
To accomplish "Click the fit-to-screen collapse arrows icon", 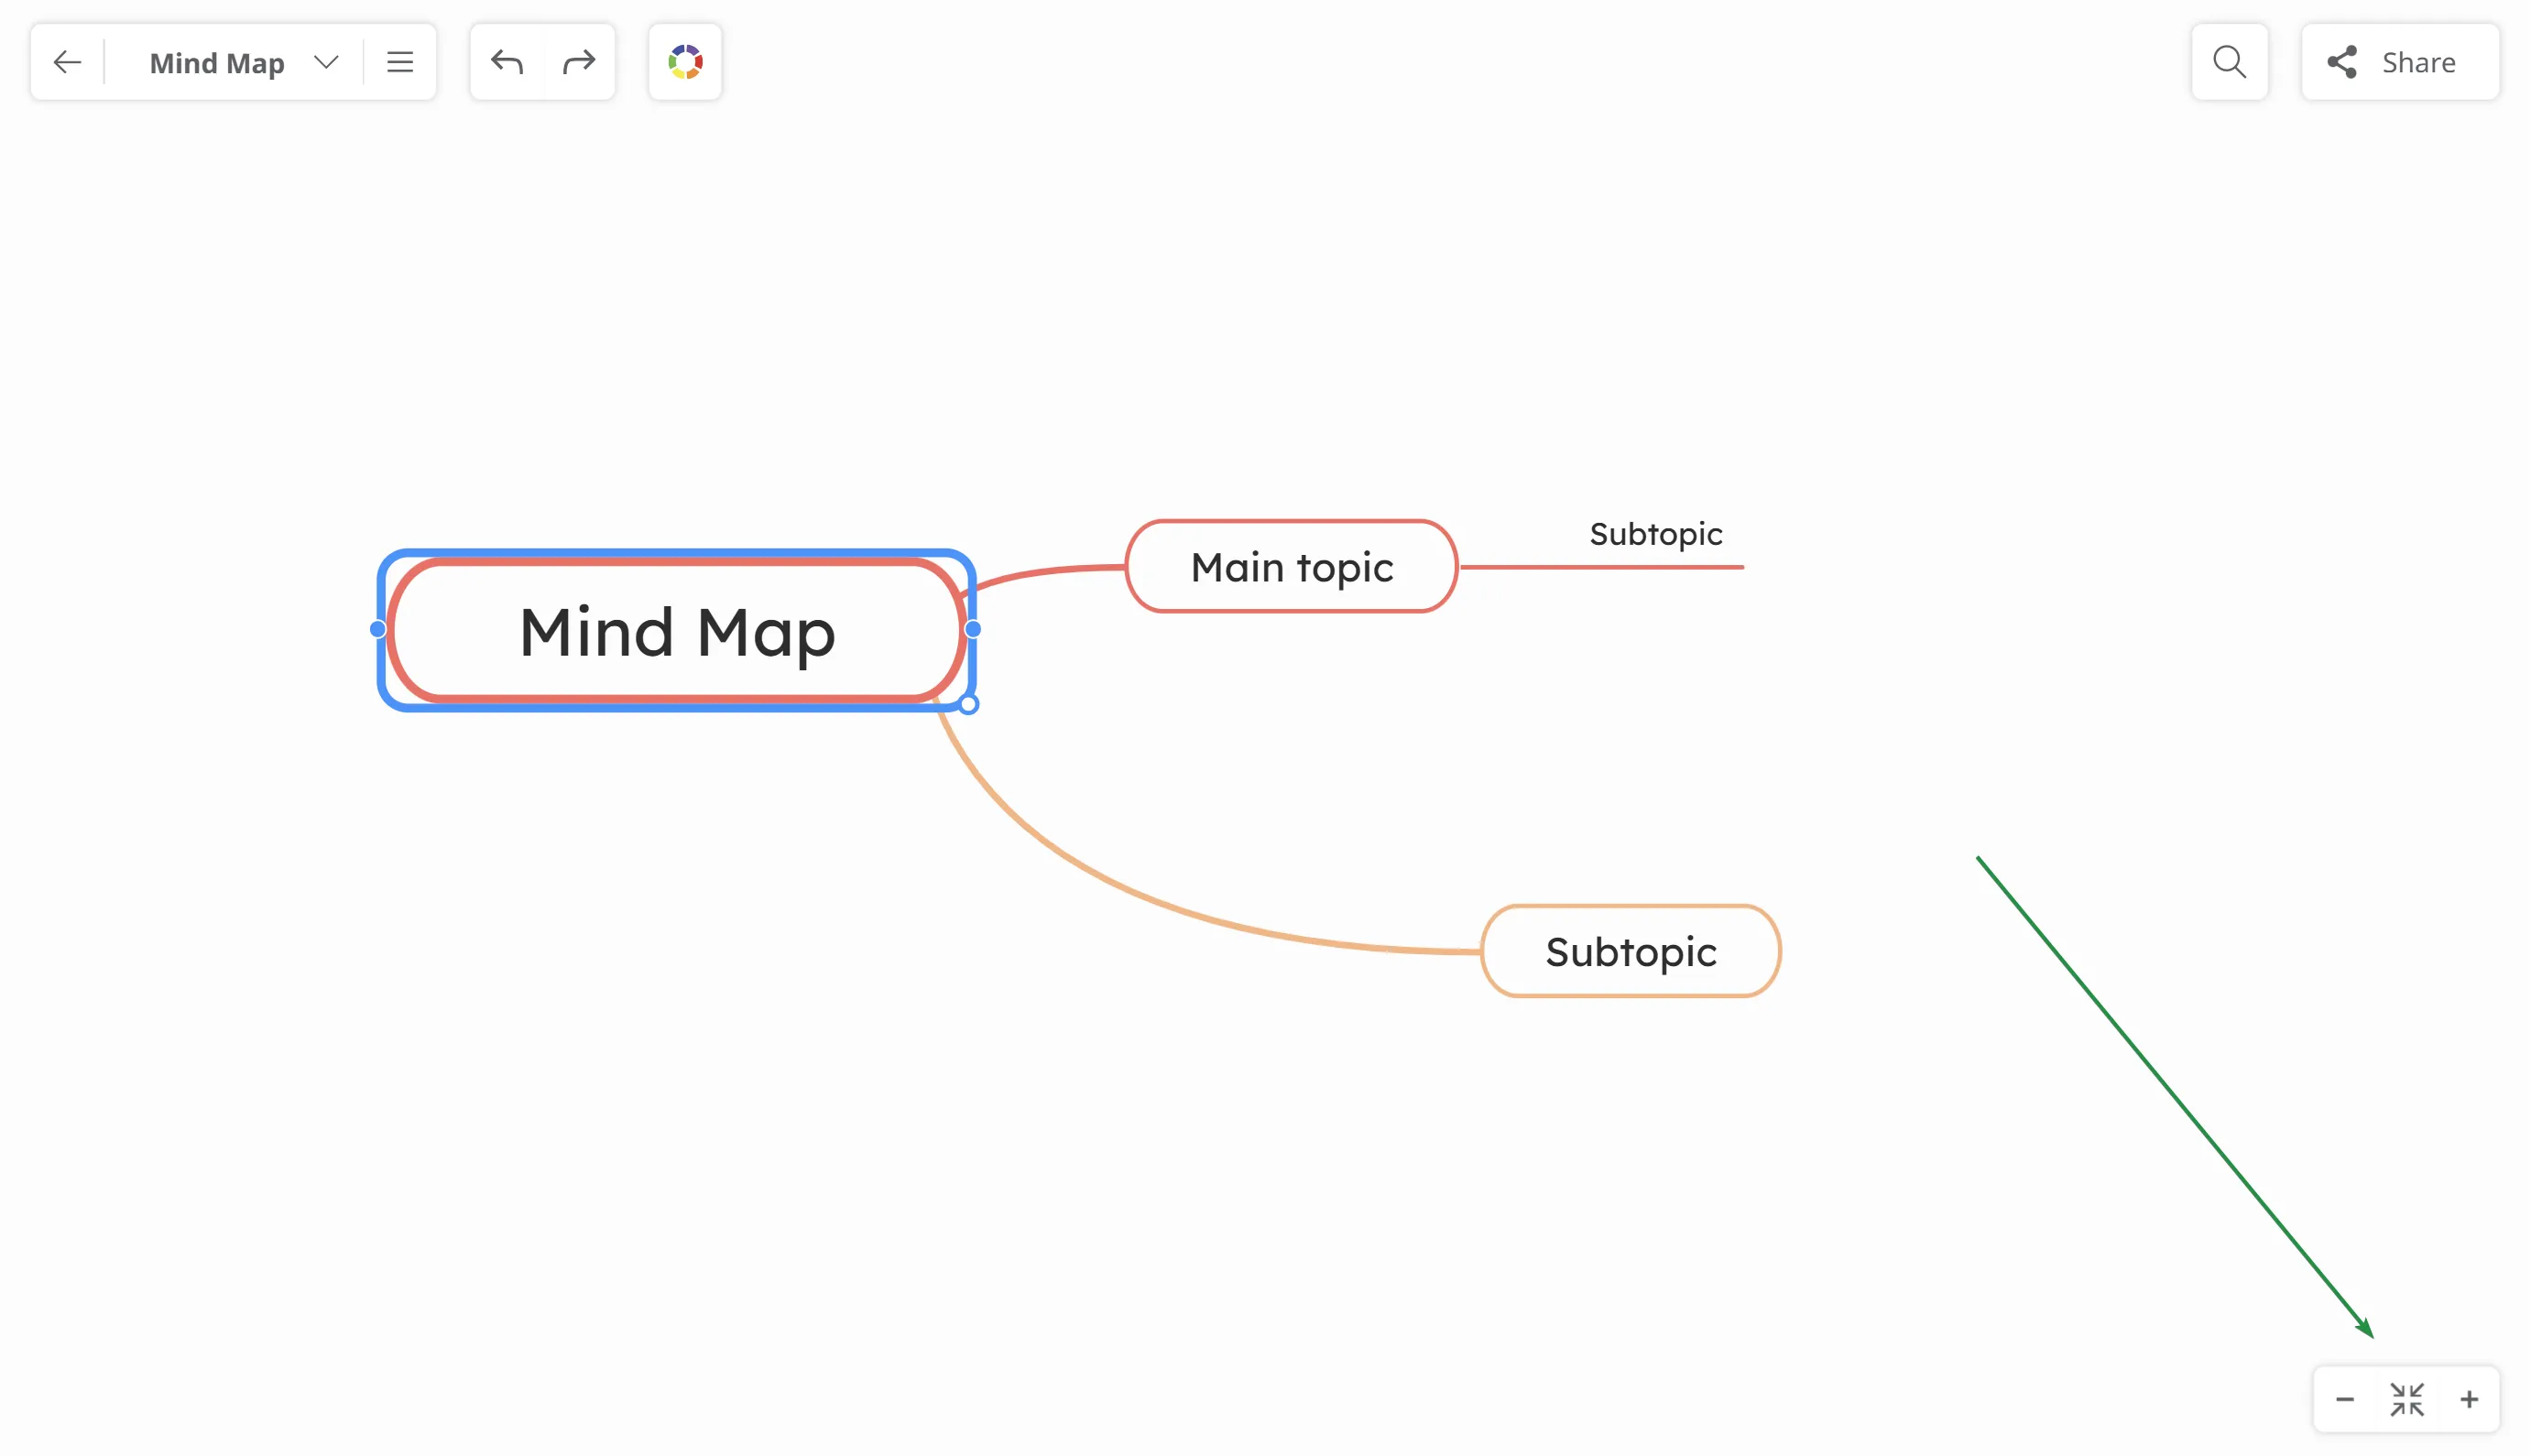I will point(2407,1399).
